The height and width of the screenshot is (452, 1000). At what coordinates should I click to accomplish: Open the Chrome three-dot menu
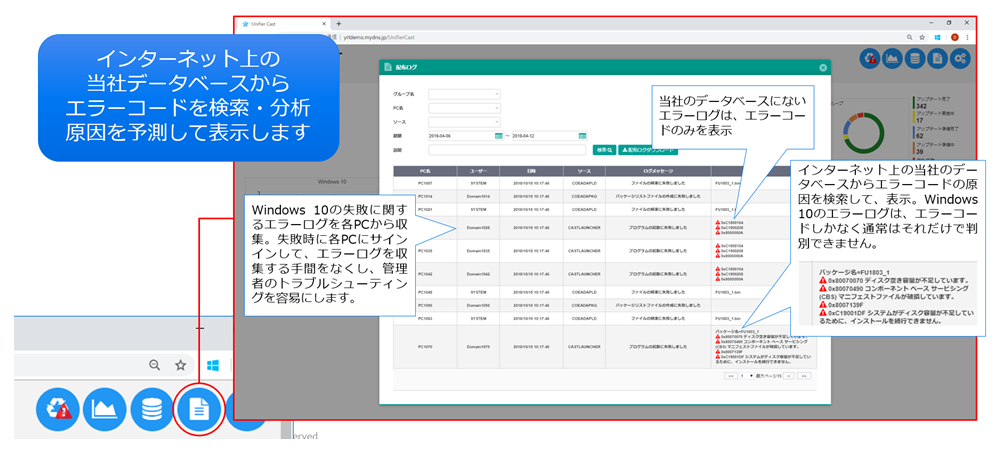(969, 38)
